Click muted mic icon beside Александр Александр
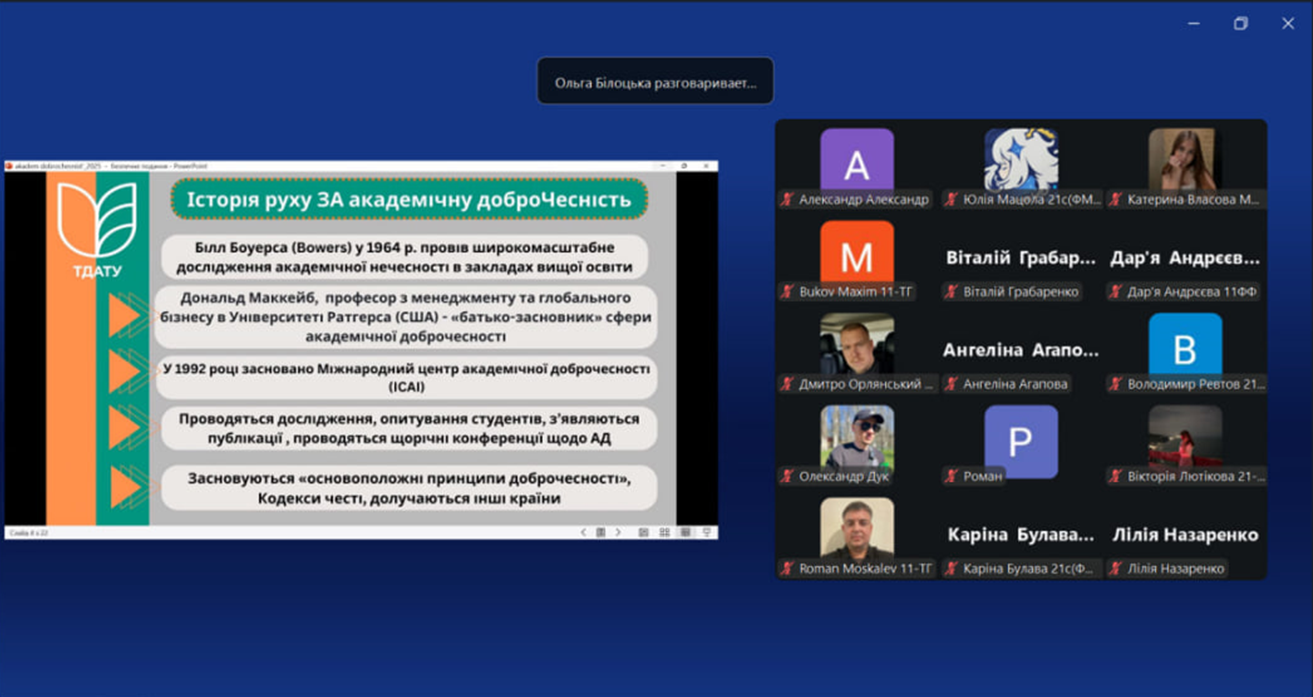1313x697 pixels. click(x=788, y=200)
